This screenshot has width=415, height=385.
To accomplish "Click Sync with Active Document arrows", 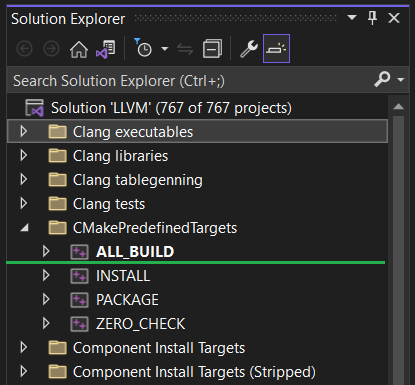I will tap(185, 49).
